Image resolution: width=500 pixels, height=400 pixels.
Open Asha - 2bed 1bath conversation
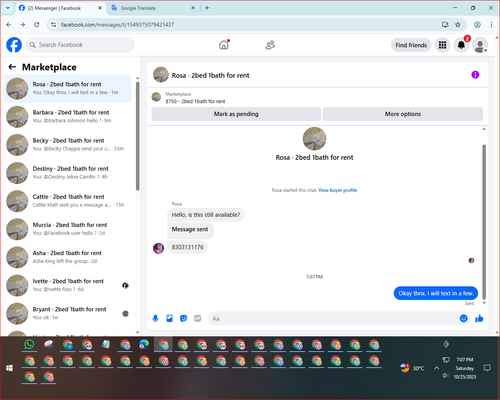click(x=68, y=257)
